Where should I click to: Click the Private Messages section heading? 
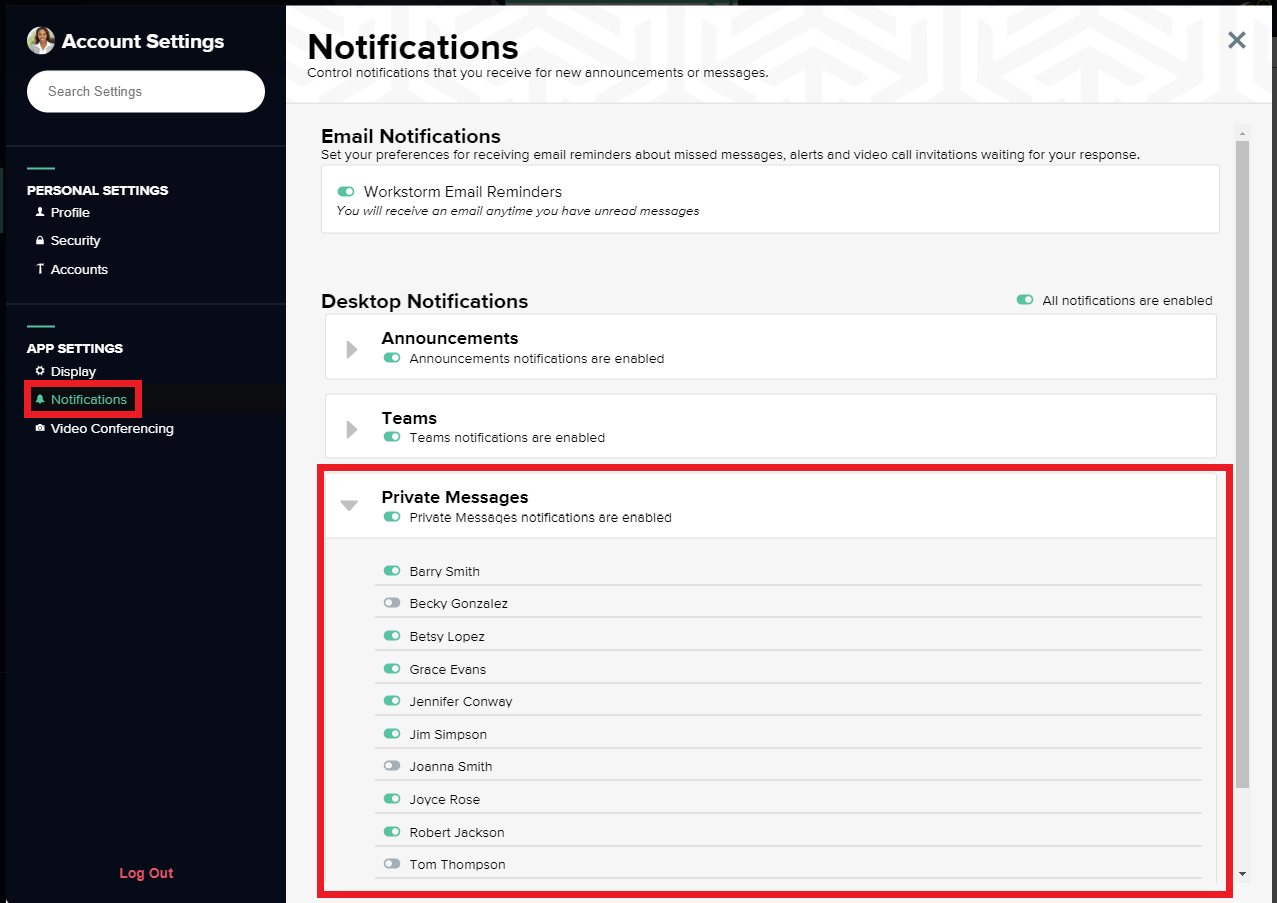[455, 497]
